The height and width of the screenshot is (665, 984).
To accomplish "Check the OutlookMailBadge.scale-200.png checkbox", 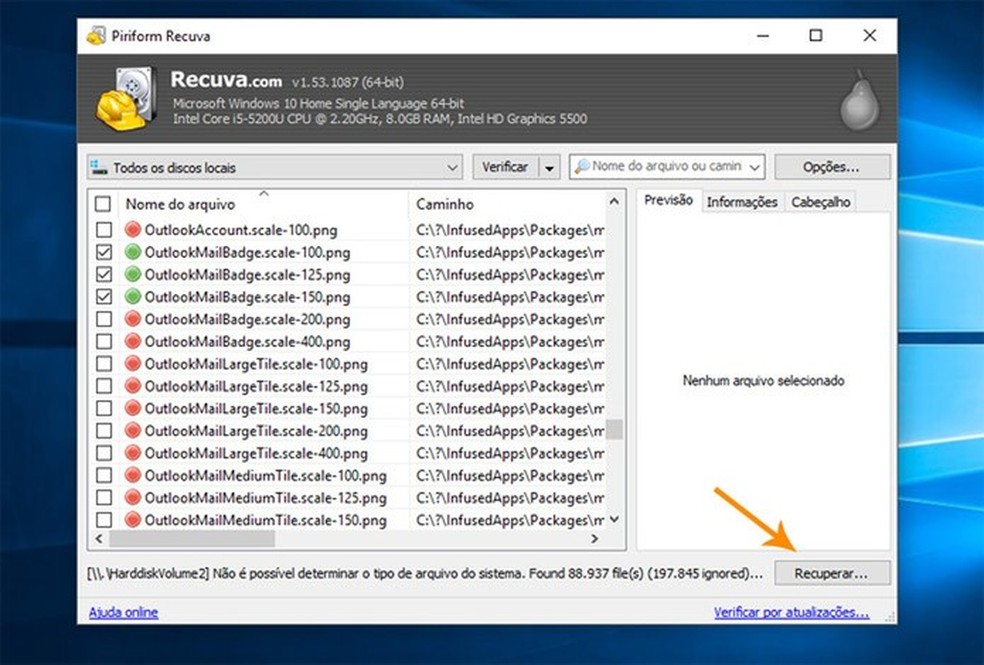I will 103,319.
